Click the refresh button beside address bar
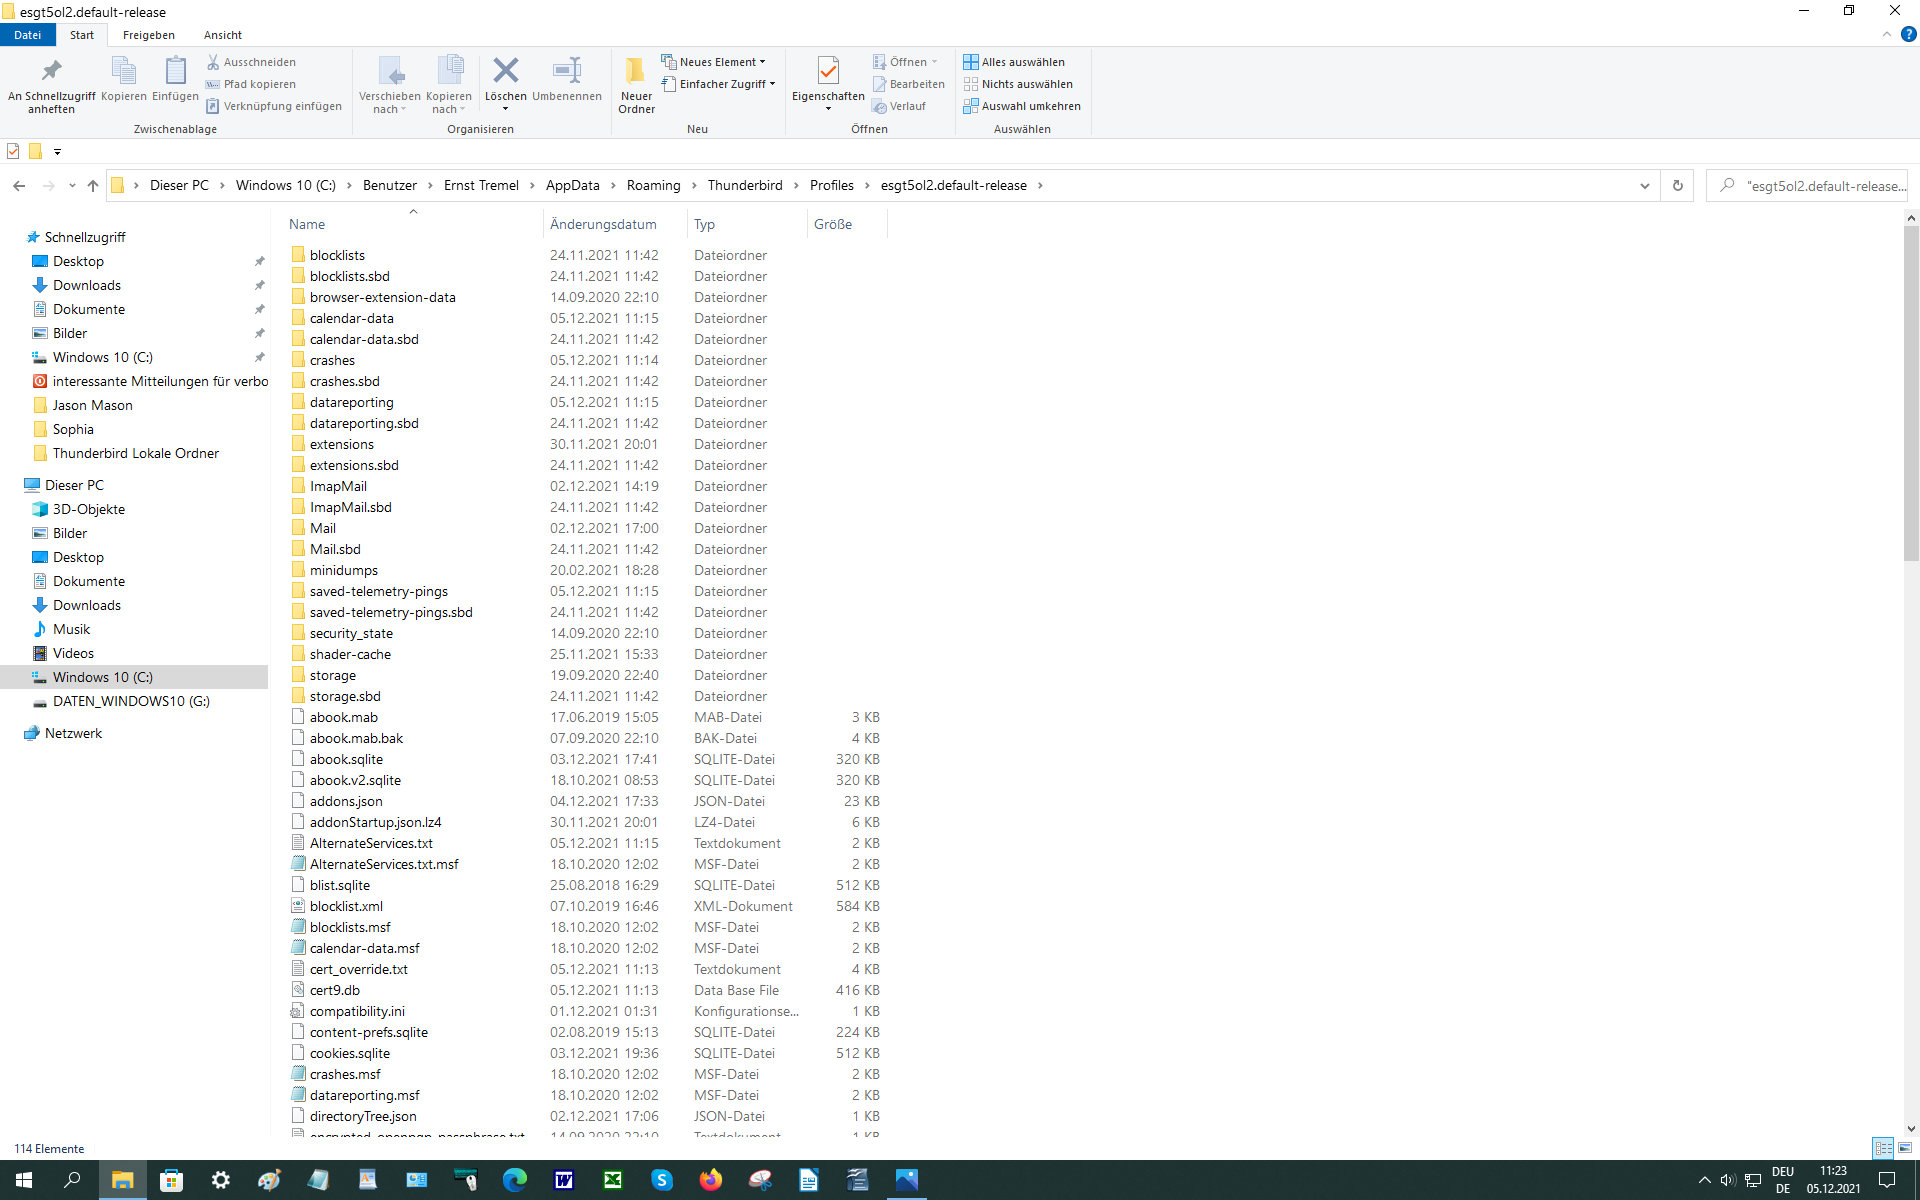Screen dimensions: 1920x1200 1678,185
